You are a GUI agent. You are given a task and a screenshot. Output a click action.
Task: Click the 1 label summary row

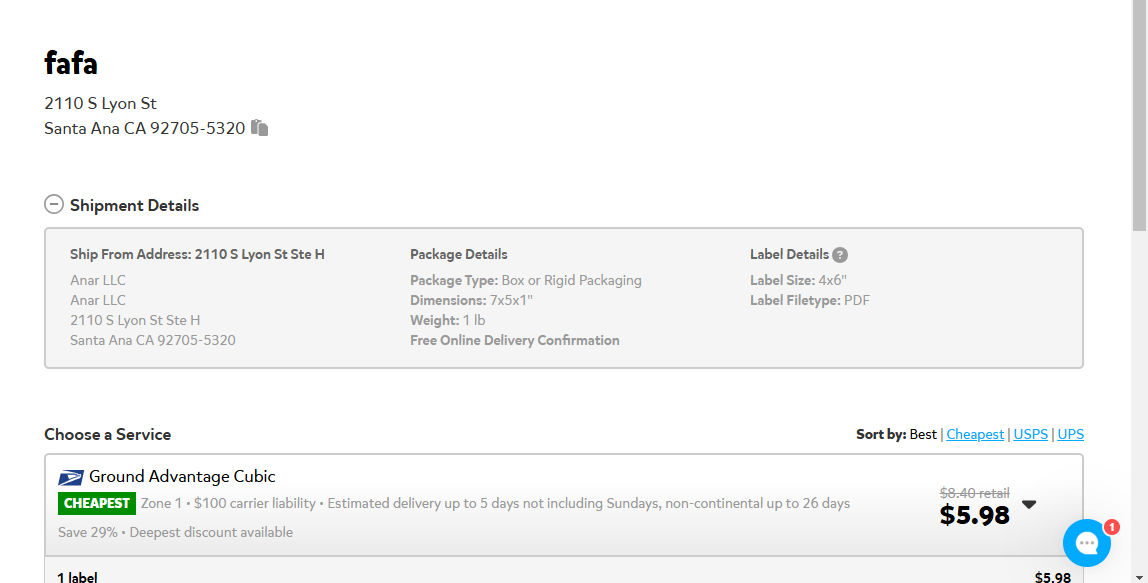tap(564, 576)
